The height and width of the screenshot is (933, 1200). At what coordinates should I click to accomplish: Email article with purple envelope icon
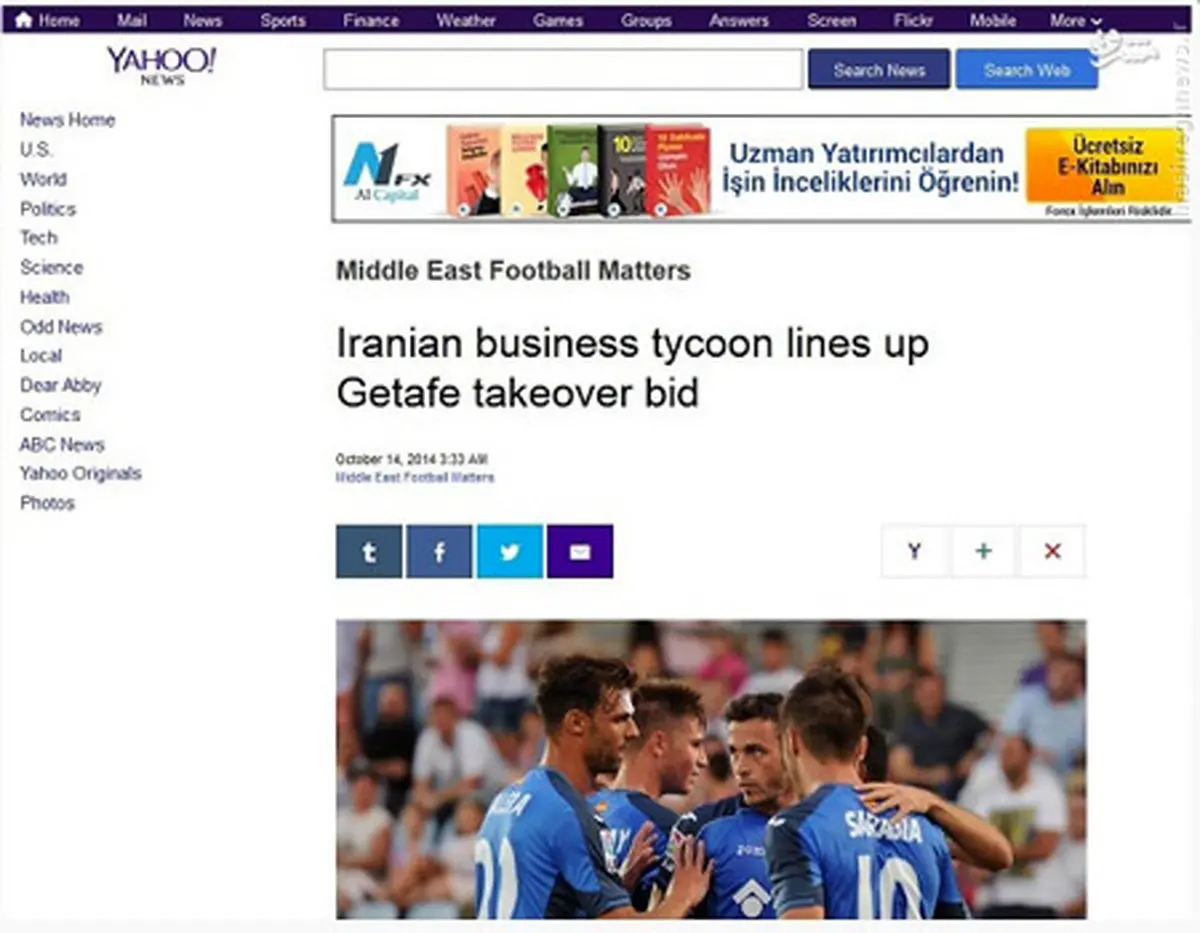[x=580, y=551]
